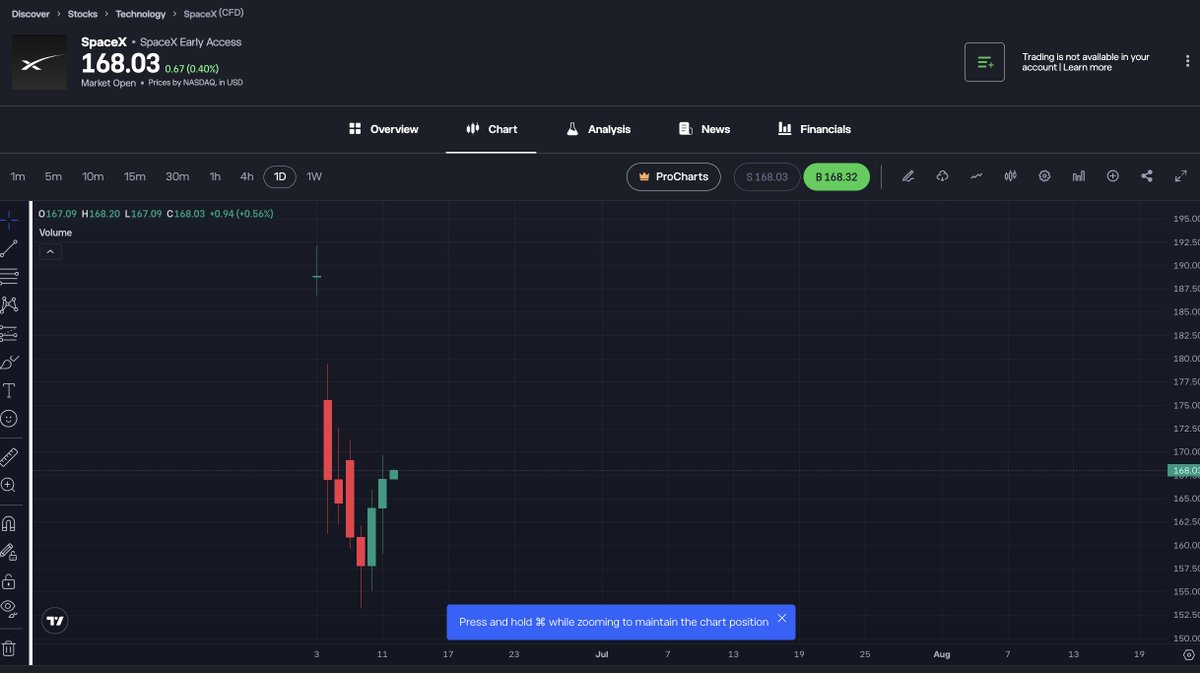Select the 1W timeframe
Image resolution: width=1200 pixels, height=673 pixels.
[x=314, y=177]
